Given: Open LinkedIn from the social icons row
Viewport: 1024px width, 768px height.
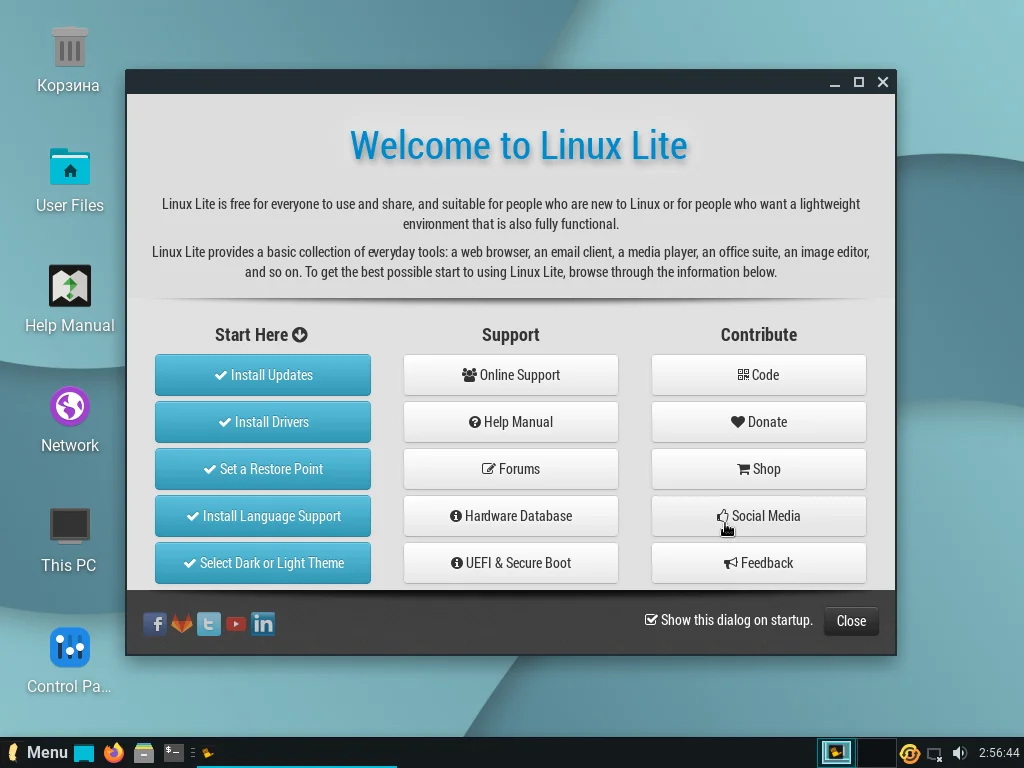Looking at the screenshot, I should (x=262, y=623).
